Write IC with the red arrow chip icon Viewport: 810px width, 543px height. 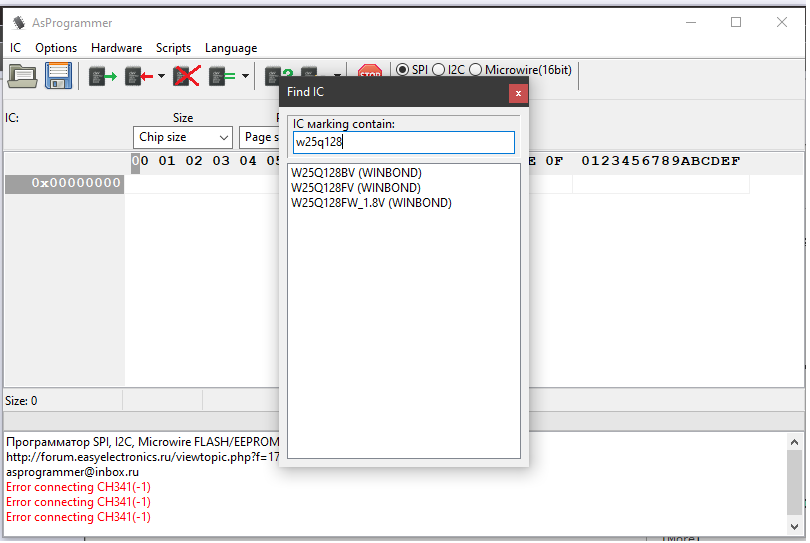[138, 76]
